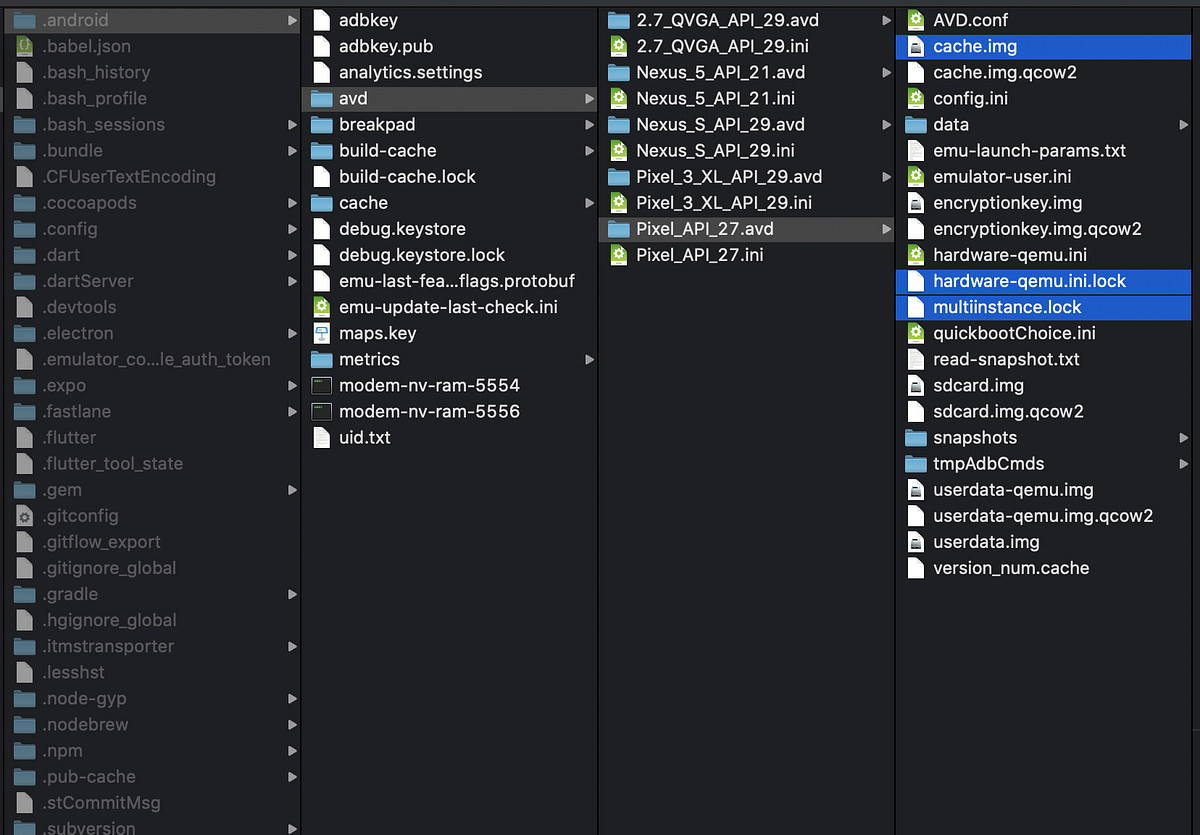Viewport: 1200px width, 835px height.
Task: Click the Android icon beside emu-update-last-check.ini
Action: point(322,307)
